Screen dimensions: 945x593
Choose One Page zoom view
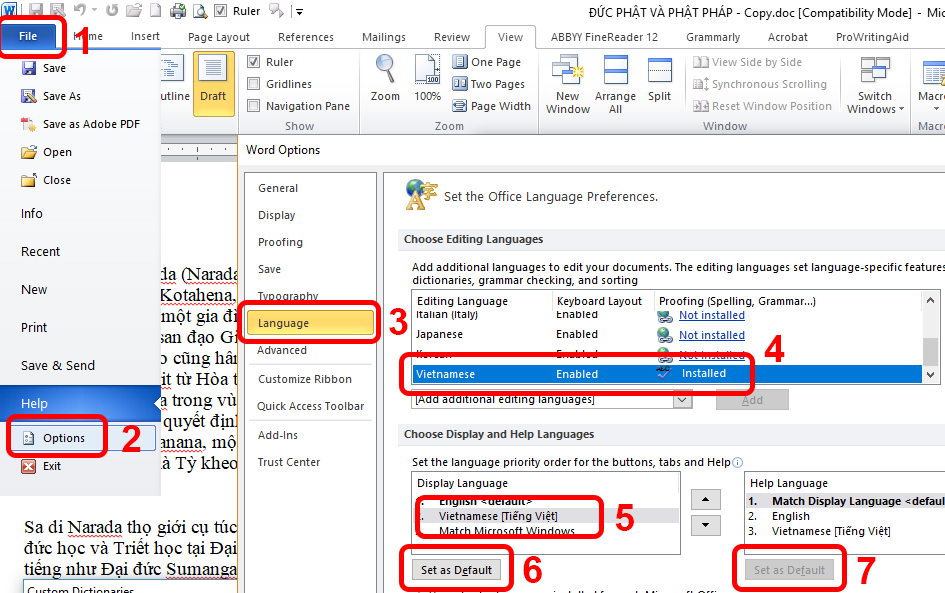486,62
